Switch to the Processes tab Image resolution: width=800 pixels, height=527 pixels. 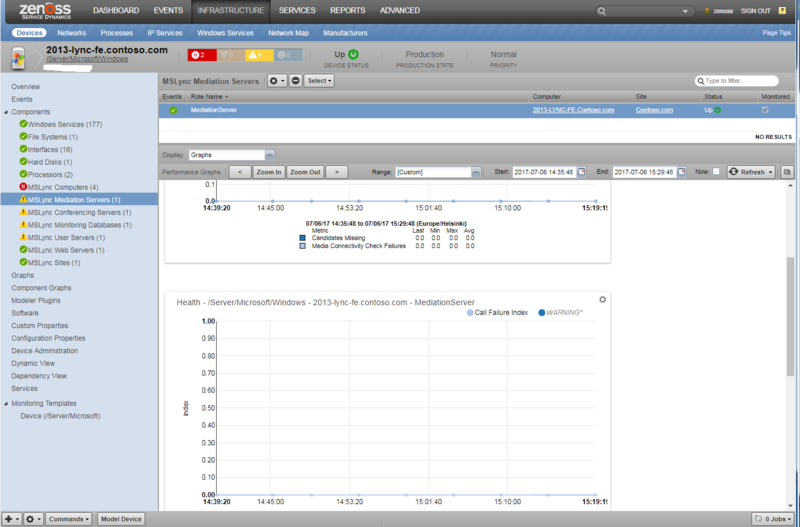pos(116,33)
